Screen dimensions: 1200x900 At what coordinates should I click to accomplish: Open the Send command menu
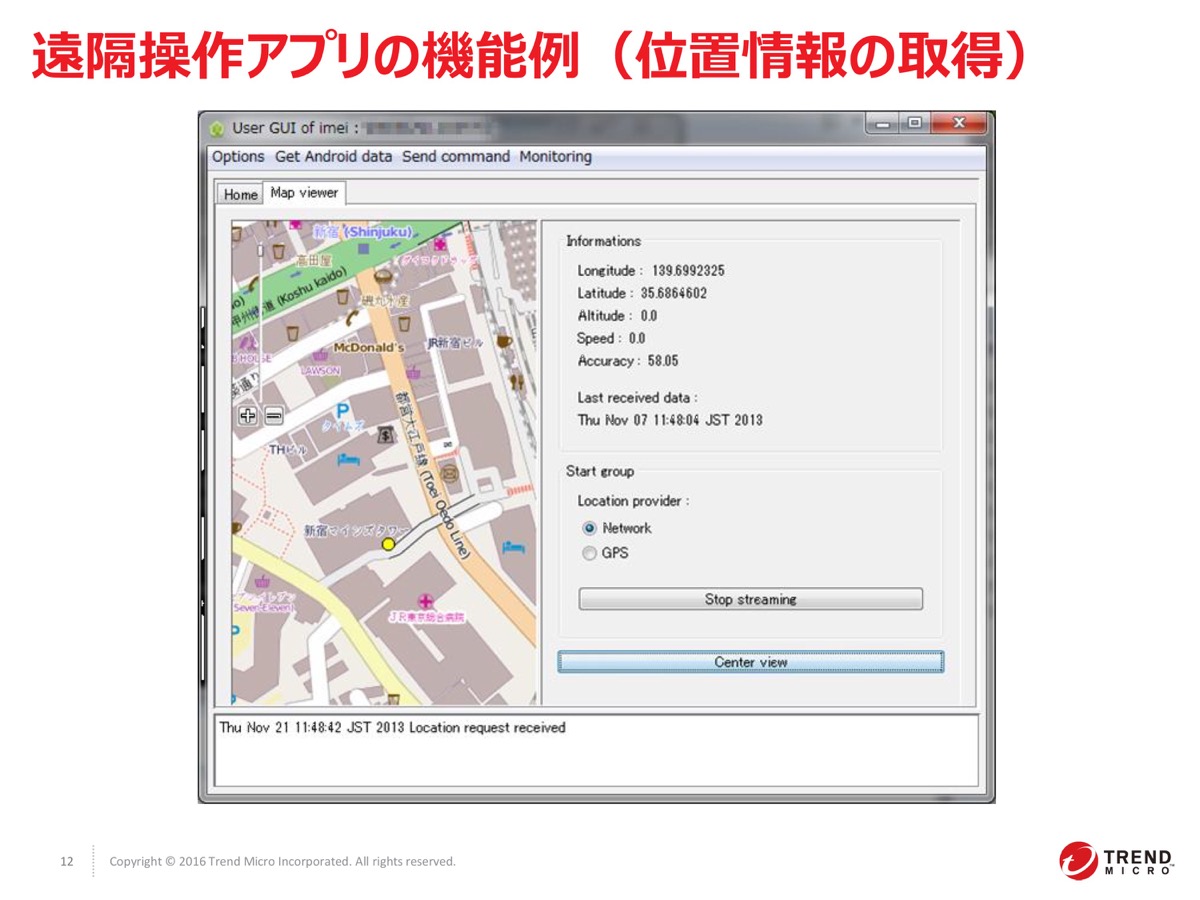tap(456, 157)
